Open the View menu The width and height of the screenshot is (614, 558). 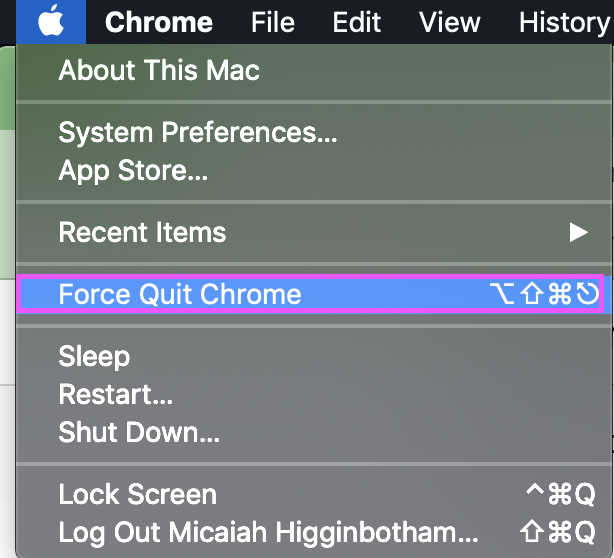[x=450, y=21]
